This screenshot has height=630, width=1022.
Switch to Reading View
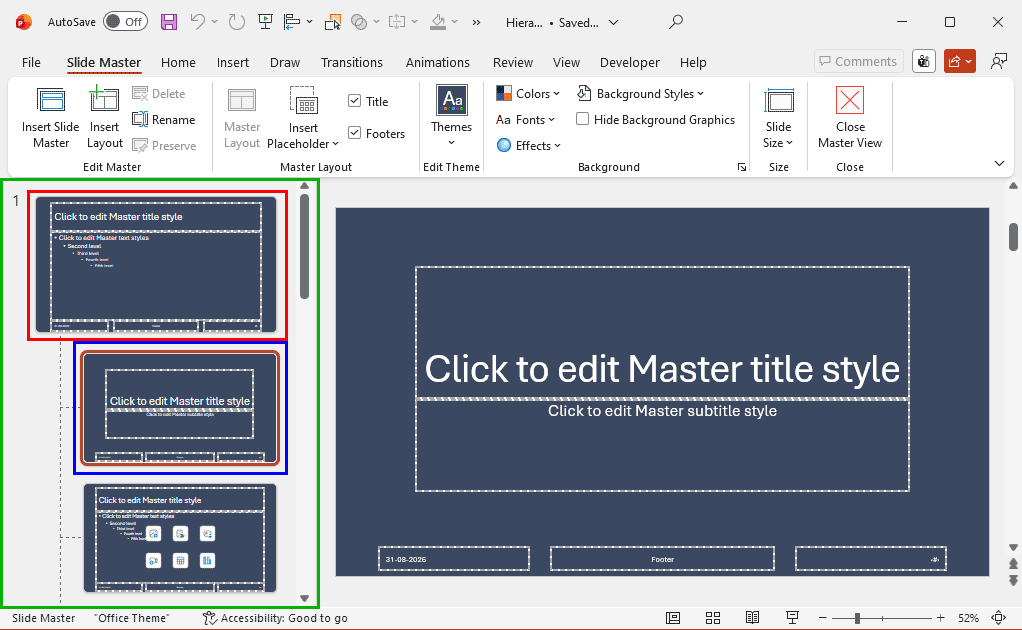(x=752, y=618)
